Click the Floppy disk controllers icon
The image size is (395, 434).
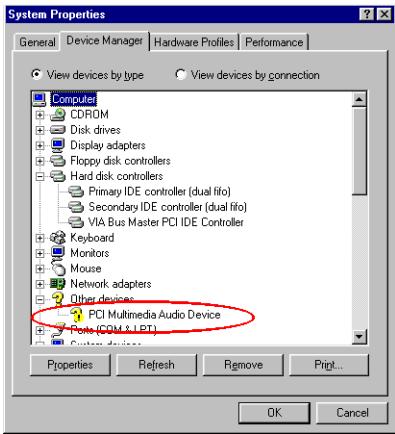(x=58, y=161)
